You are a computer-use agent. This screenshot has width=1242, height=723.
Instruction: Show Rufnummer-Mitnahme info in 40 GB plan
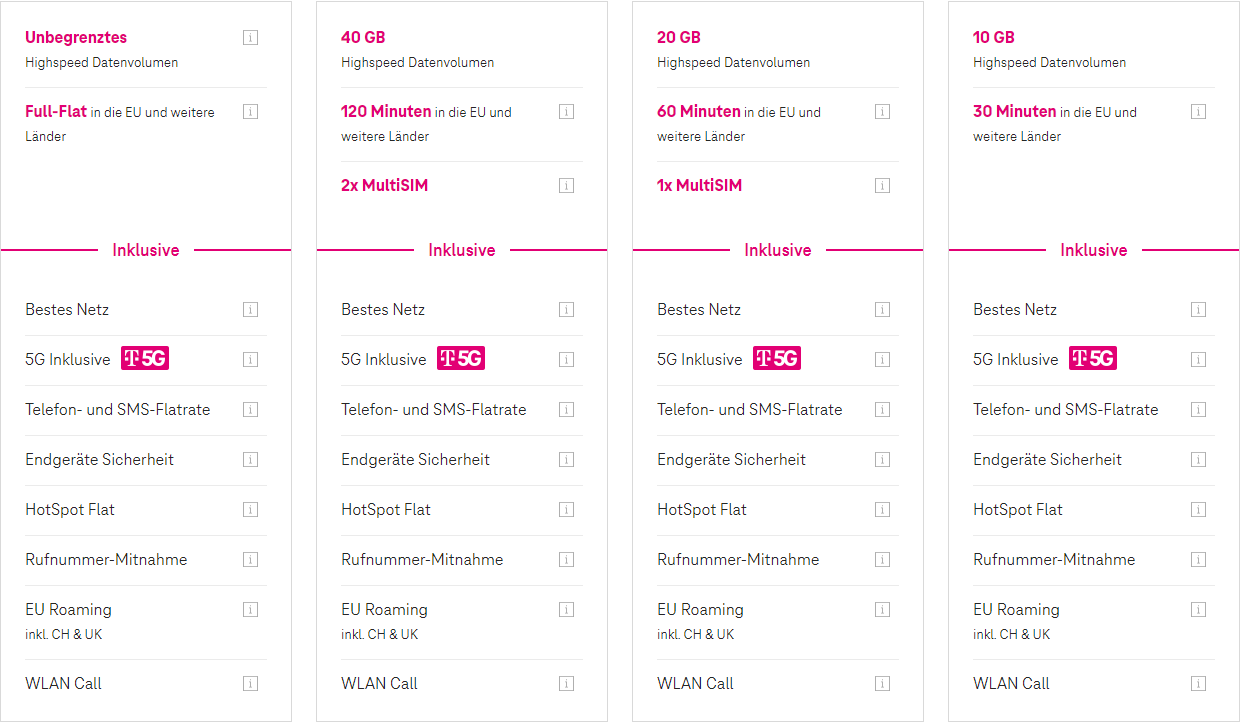point(566,559)
